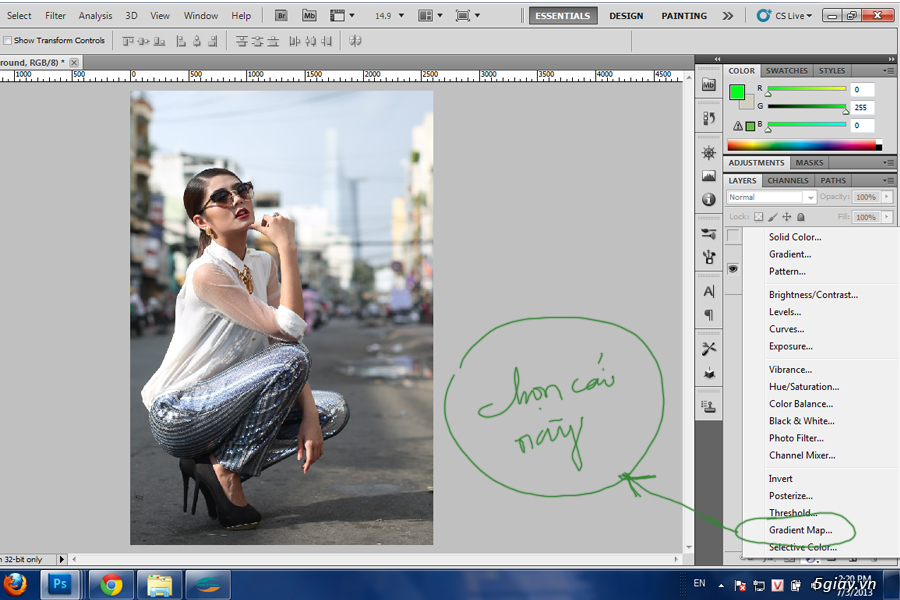This screenshot has height=600, width=900.
Task: Open the Character panel icon
Action: coord(709,291)
